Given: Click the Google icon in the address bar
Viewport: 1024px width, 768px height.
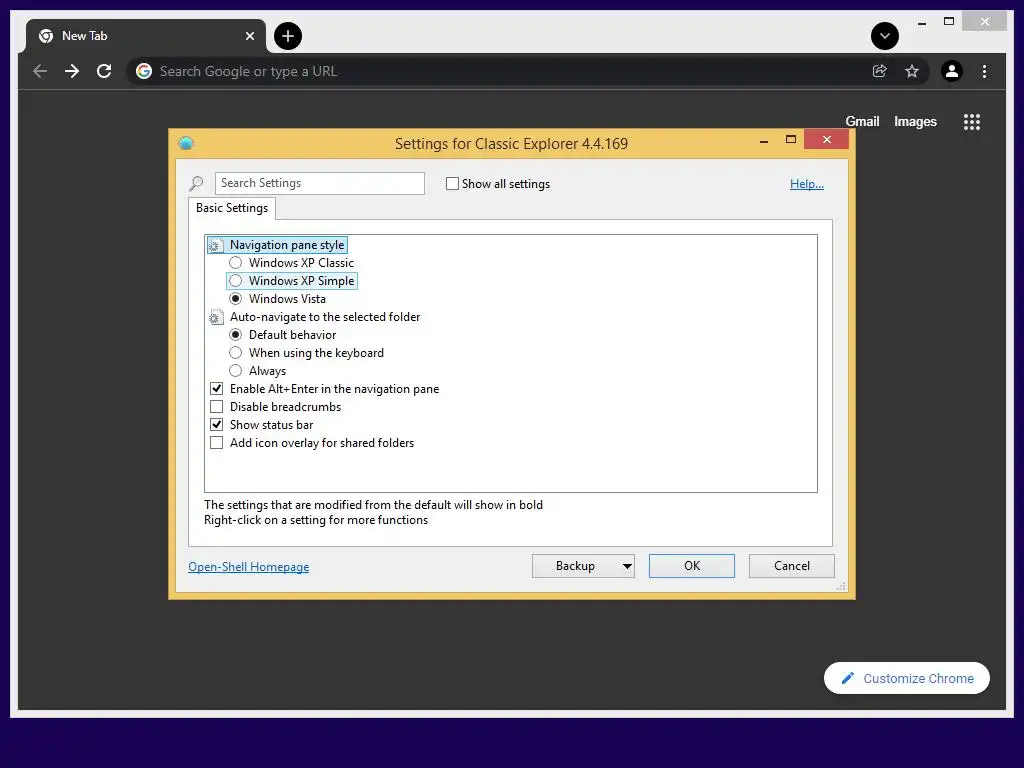Looking at the screenshot, I should coord(144,71).
